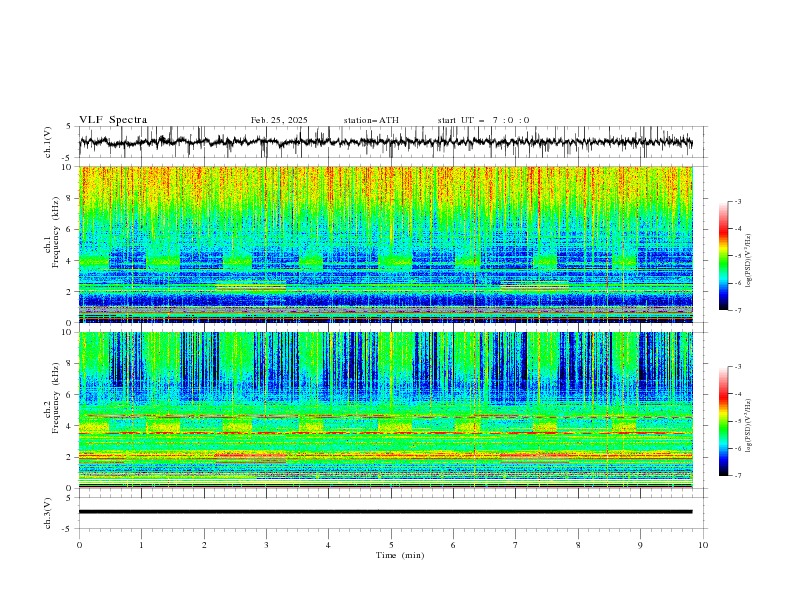Click the ch.1 voltage waveform trace

[x=385, y=142]
